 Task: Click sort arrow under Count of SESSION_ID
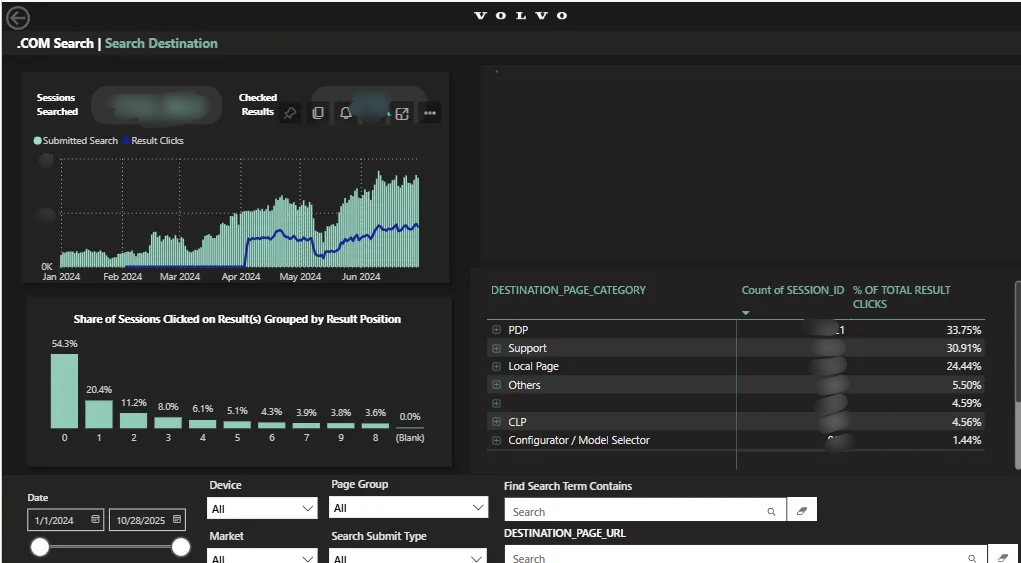point(746,313)
